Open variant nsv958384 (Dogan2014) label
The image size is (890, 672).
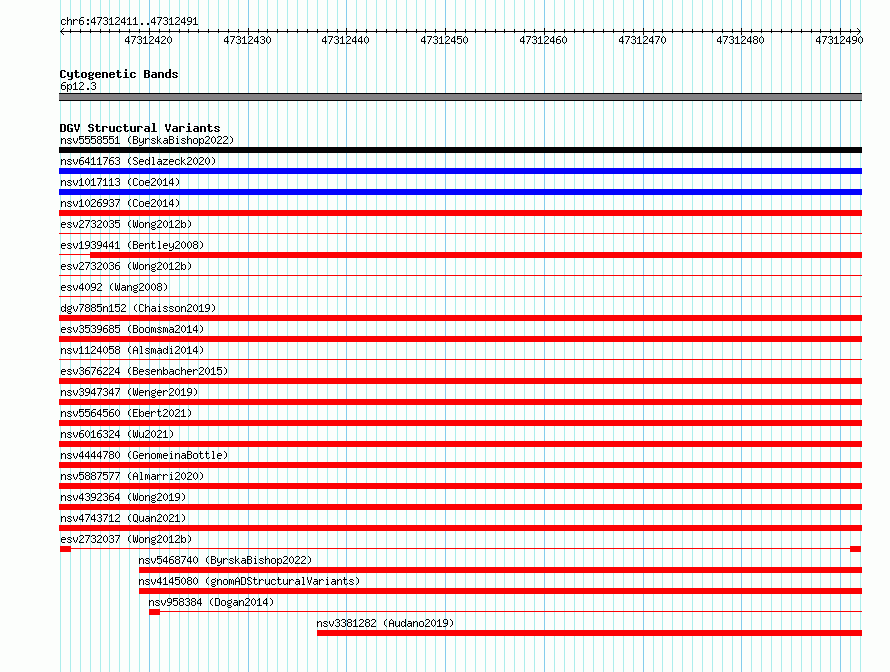click(211, 602)
